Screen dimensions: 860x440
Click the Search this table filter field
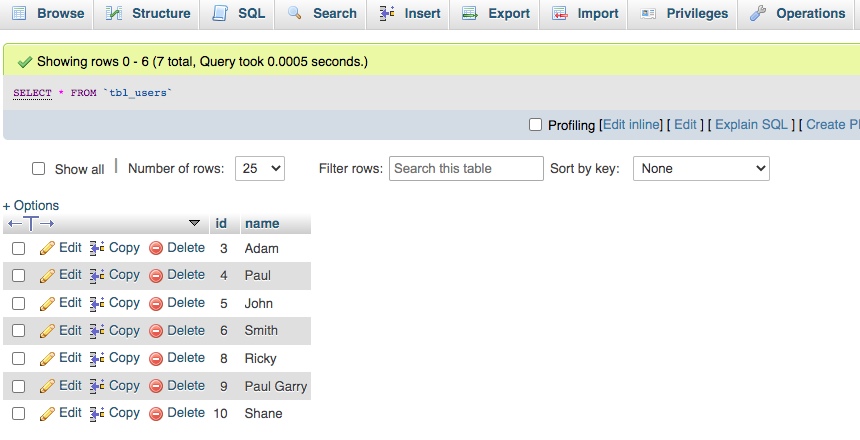[x=466, y=168]
